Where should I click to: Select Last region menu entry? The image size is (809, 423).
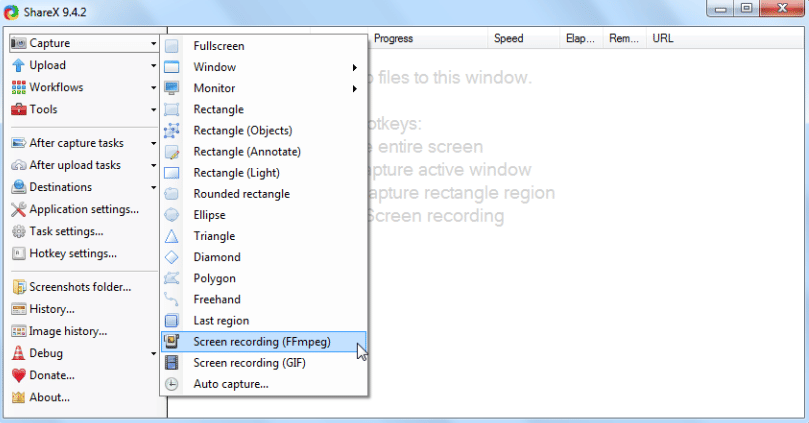coord(221,321)
